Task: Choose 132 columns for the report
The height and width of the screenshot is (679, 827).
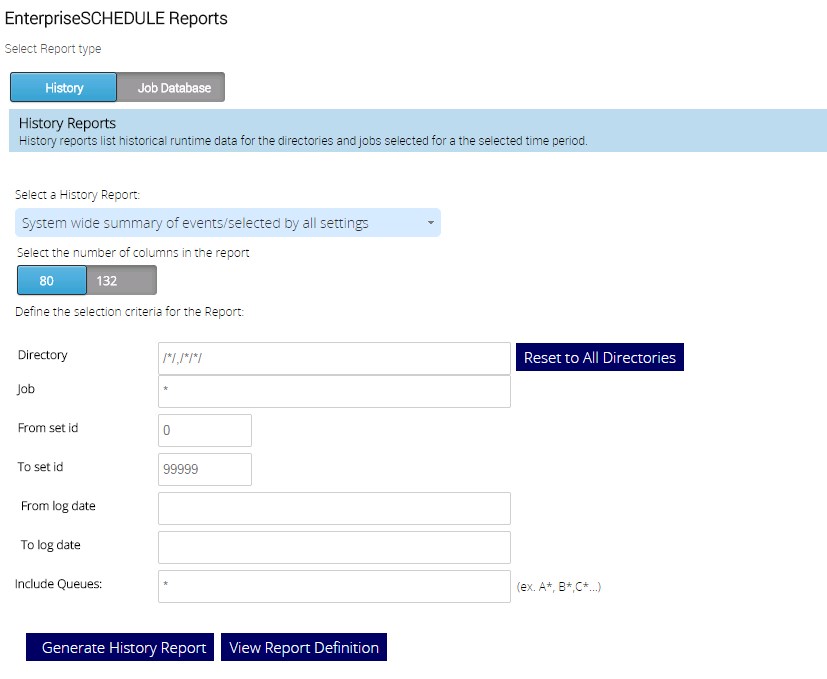Action: click(107, 281)
